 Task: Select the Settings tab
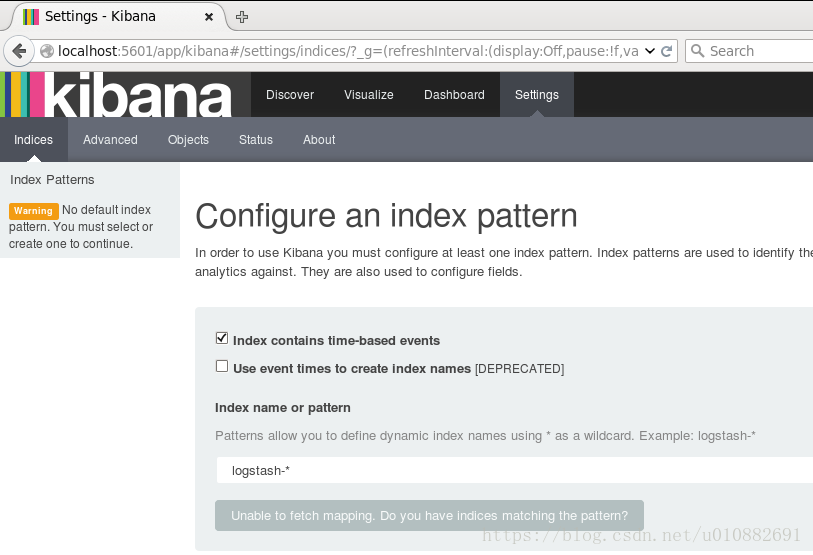537,94
